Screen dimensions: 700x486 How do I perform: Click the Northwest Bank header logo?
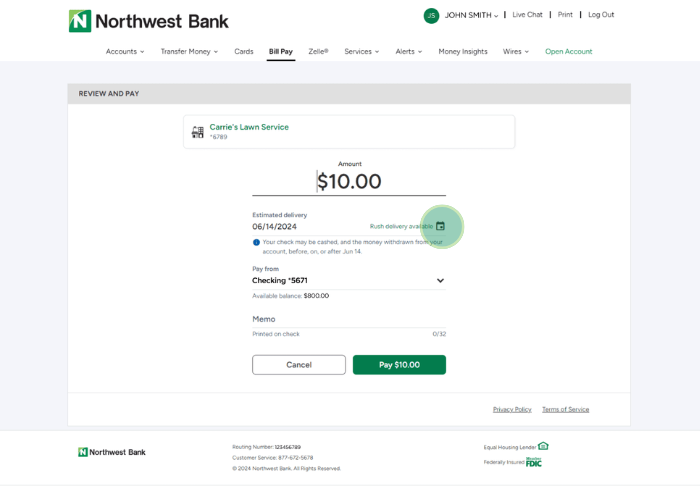[x=149, y=21]
